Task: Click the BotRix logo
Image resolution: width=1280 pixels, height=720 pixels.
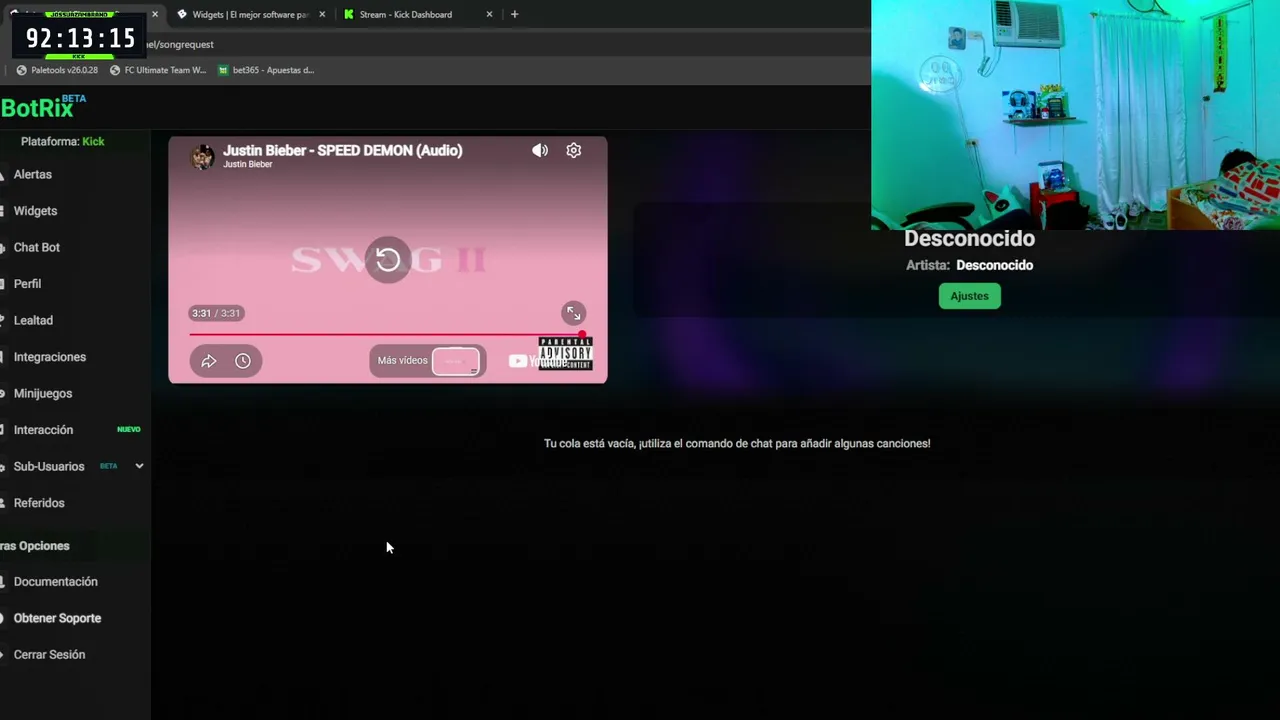Action: tap(44, 107)
